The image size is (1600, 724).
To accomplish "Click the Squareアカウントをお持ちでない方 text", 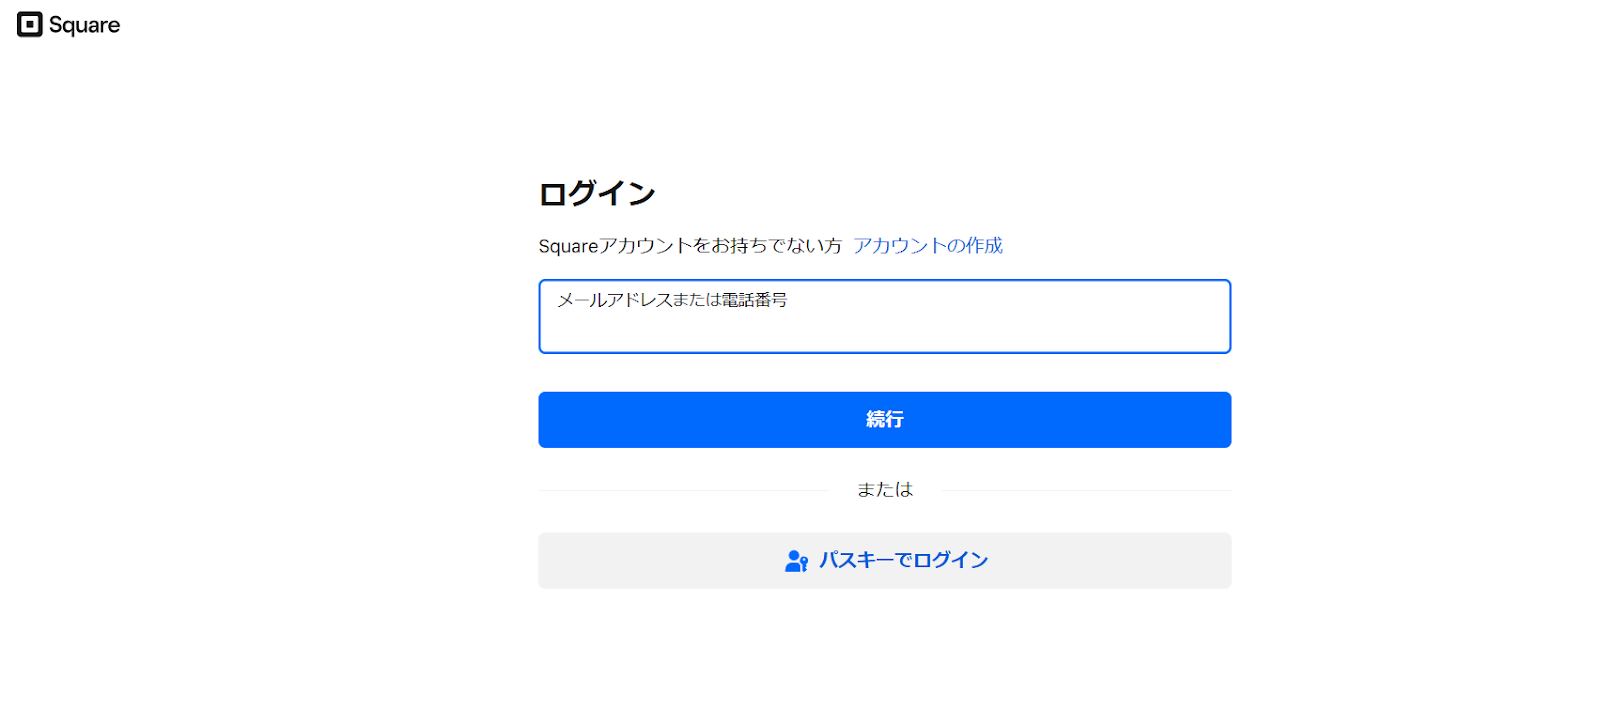I will [690, 246].
